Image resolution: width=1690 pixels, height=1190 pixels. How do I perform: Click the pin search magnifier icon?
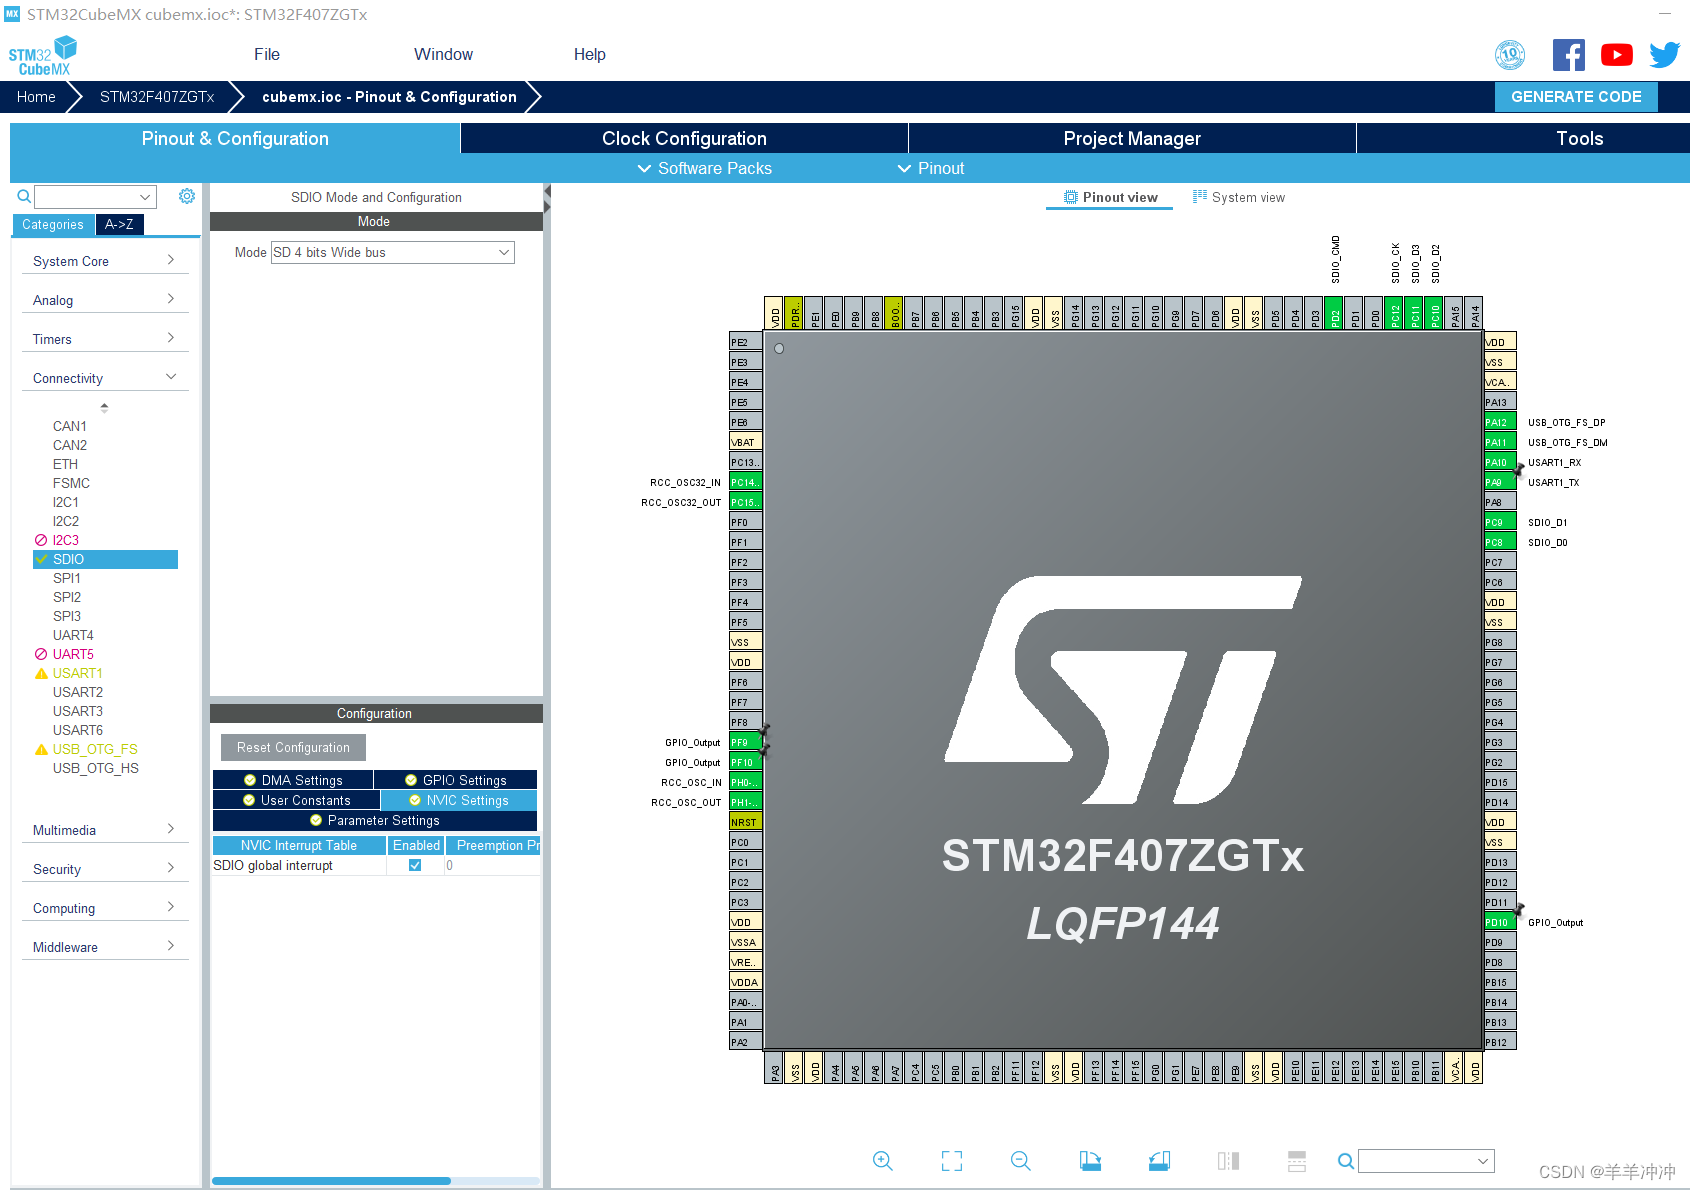(1346, 1161)
